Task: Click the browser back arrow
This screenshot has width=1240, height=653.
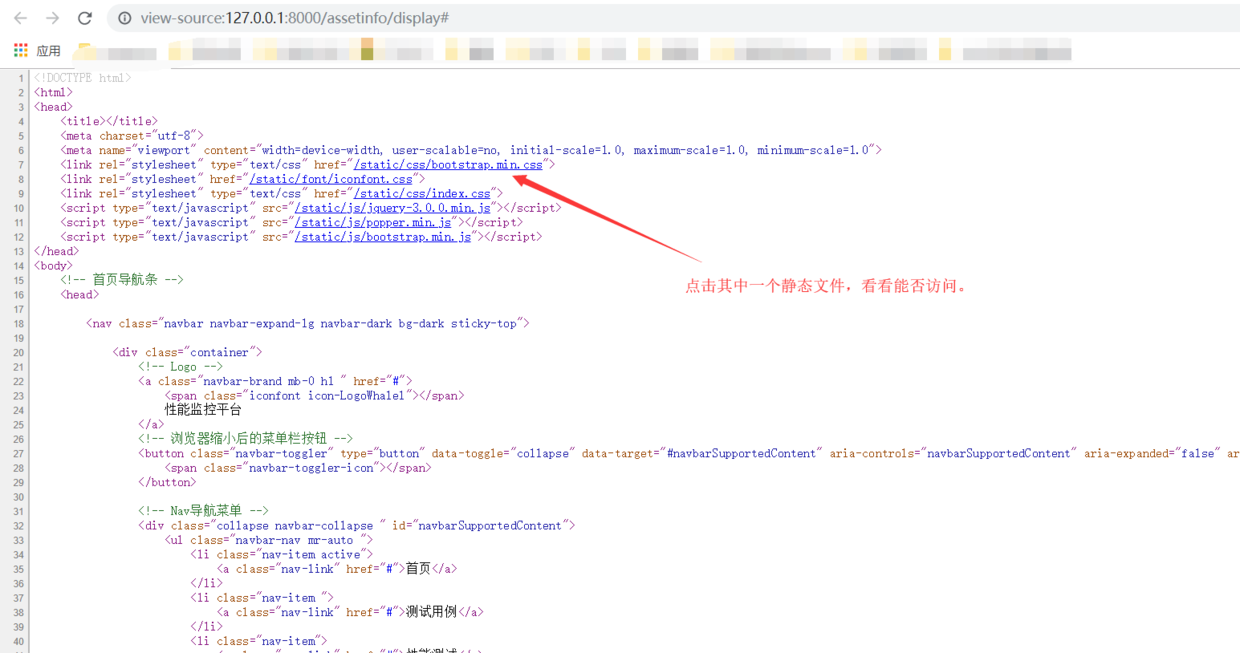Action: pyautogui.click(x=20, y=18)
